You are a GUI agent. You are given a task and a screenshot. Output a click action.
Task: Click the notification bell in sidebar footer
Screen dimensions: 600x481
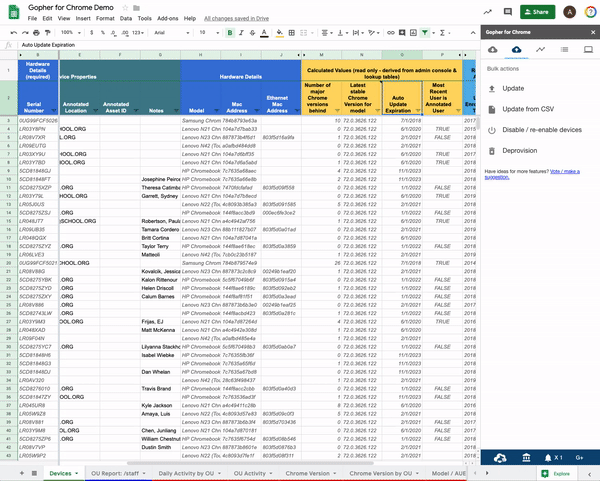point(548,458)
